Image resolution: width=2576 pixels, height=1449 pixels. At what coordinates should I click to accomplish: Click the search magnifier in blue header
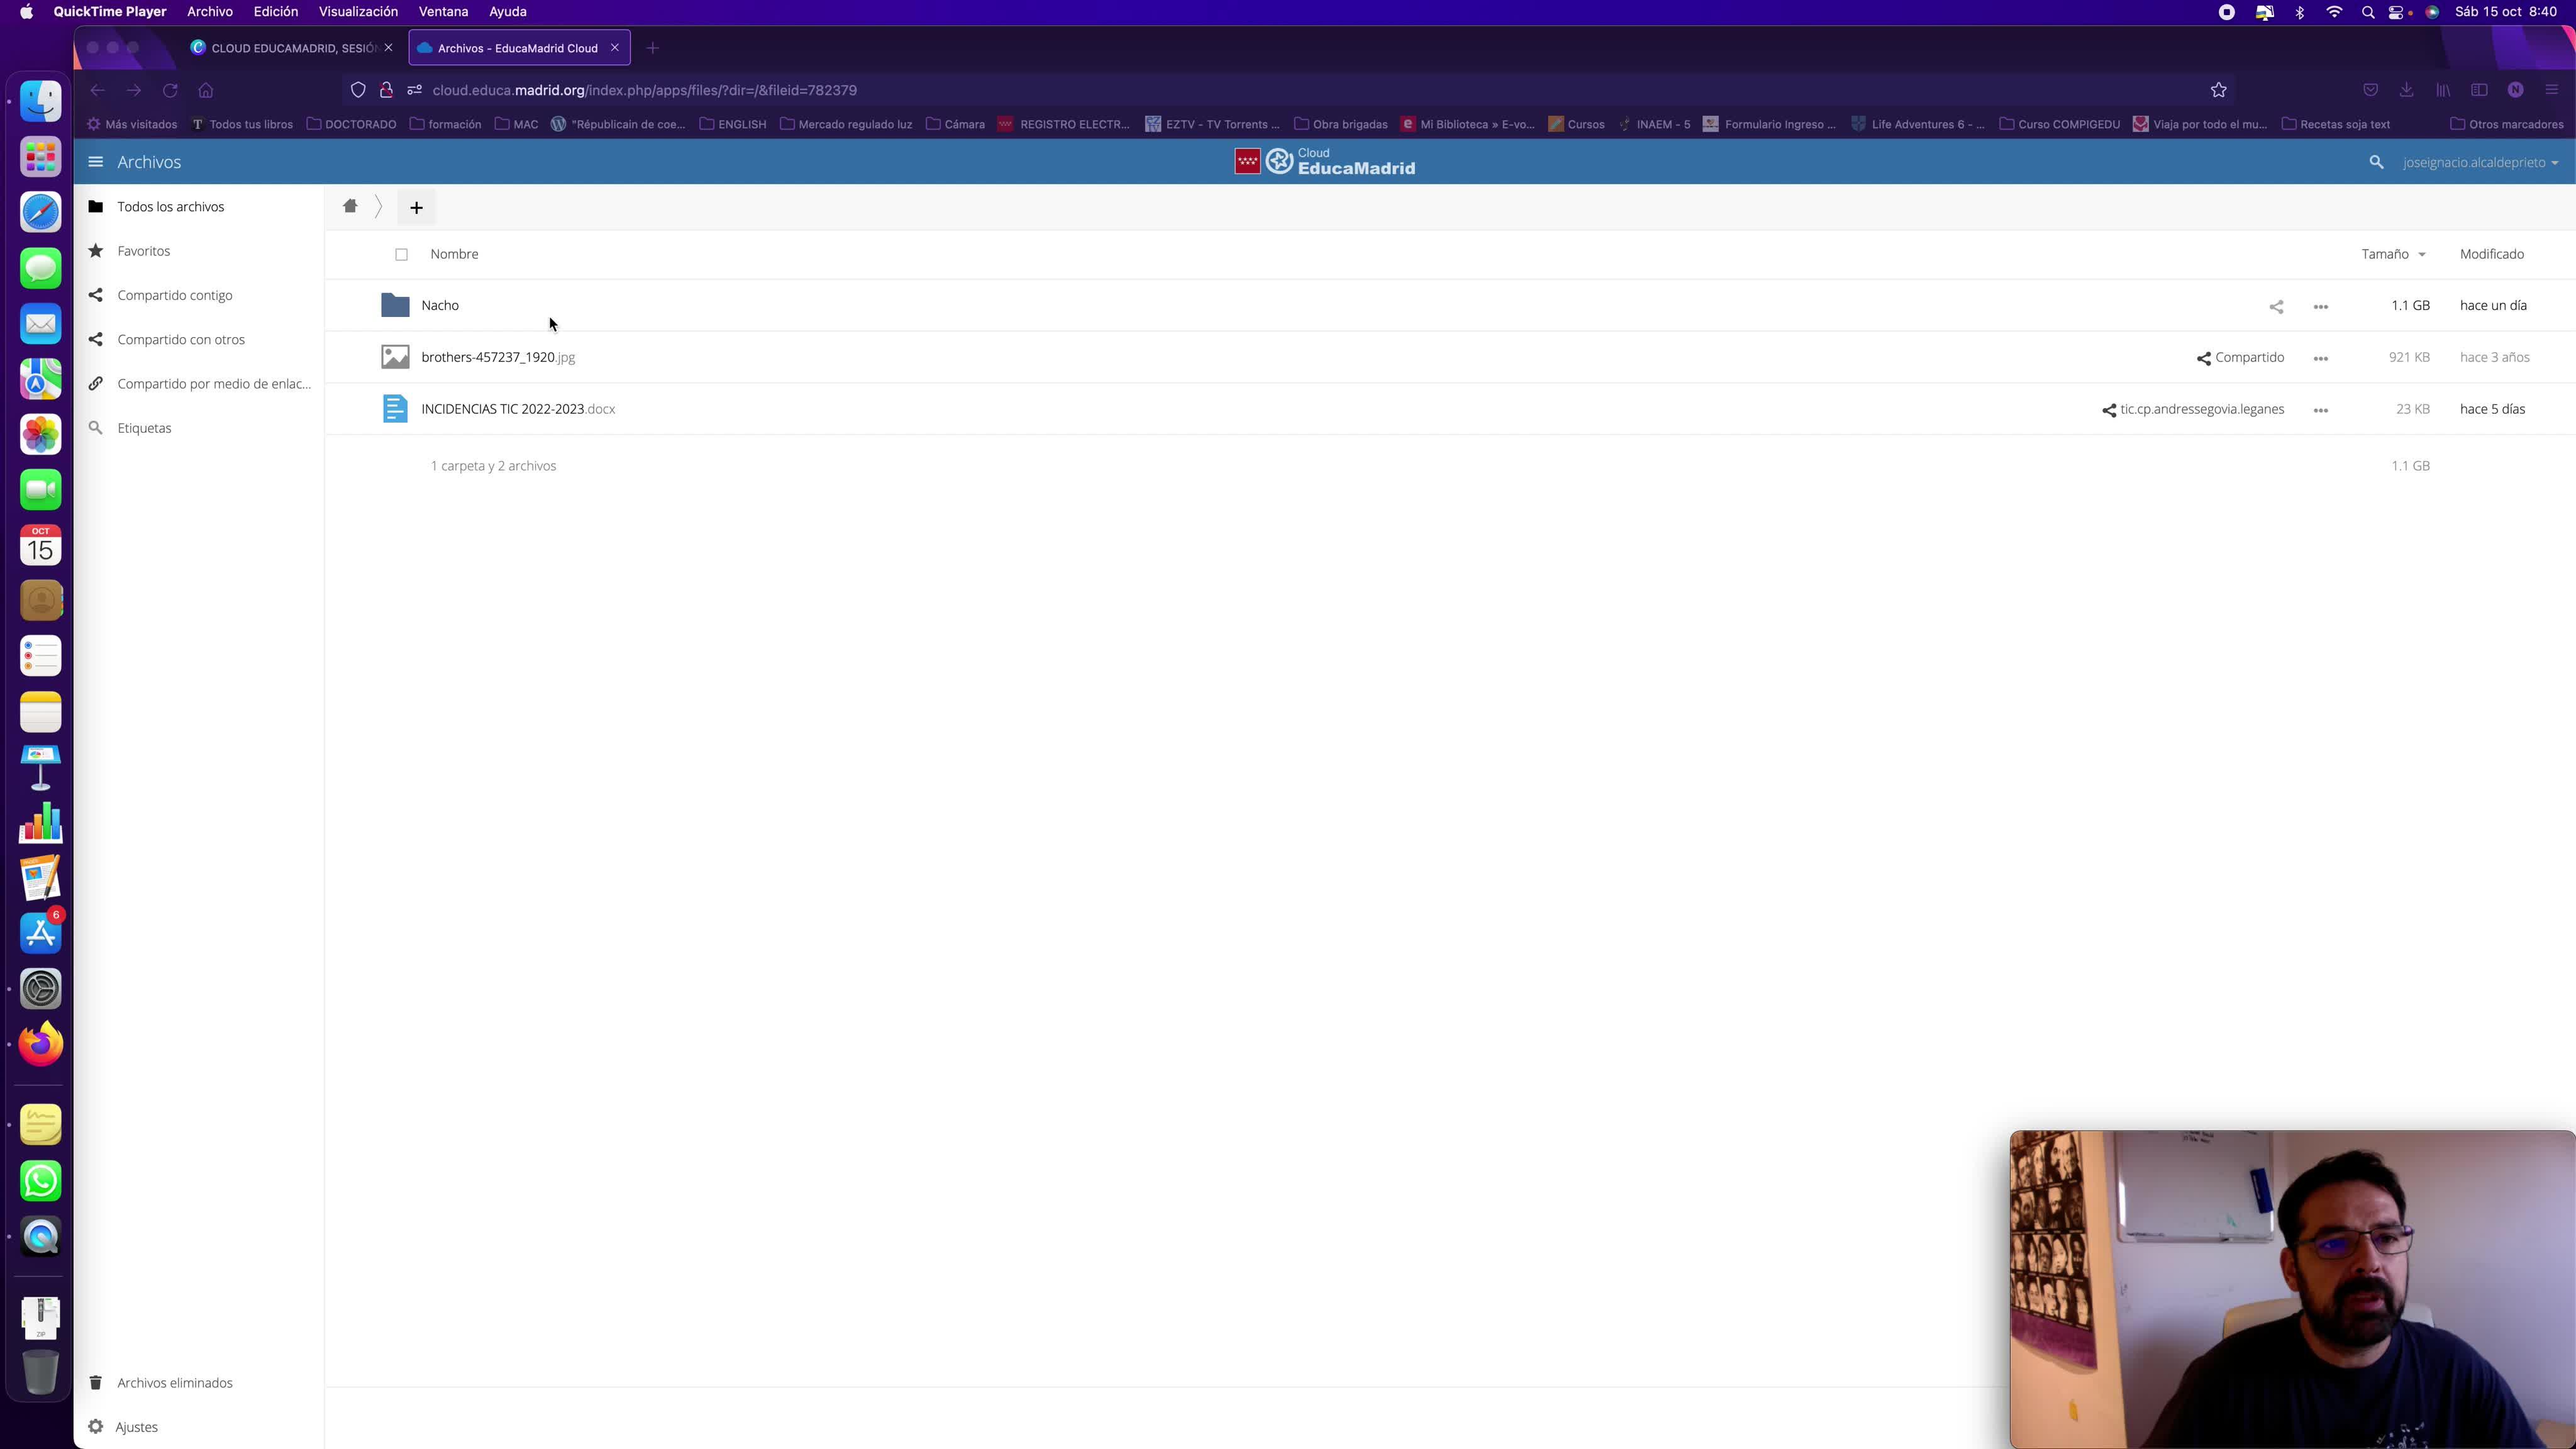pos(2376,162)
